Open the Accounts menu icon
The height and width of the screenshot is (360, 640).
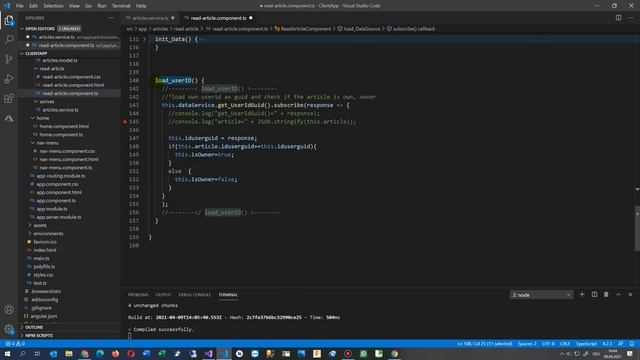[x=9, y=309]
